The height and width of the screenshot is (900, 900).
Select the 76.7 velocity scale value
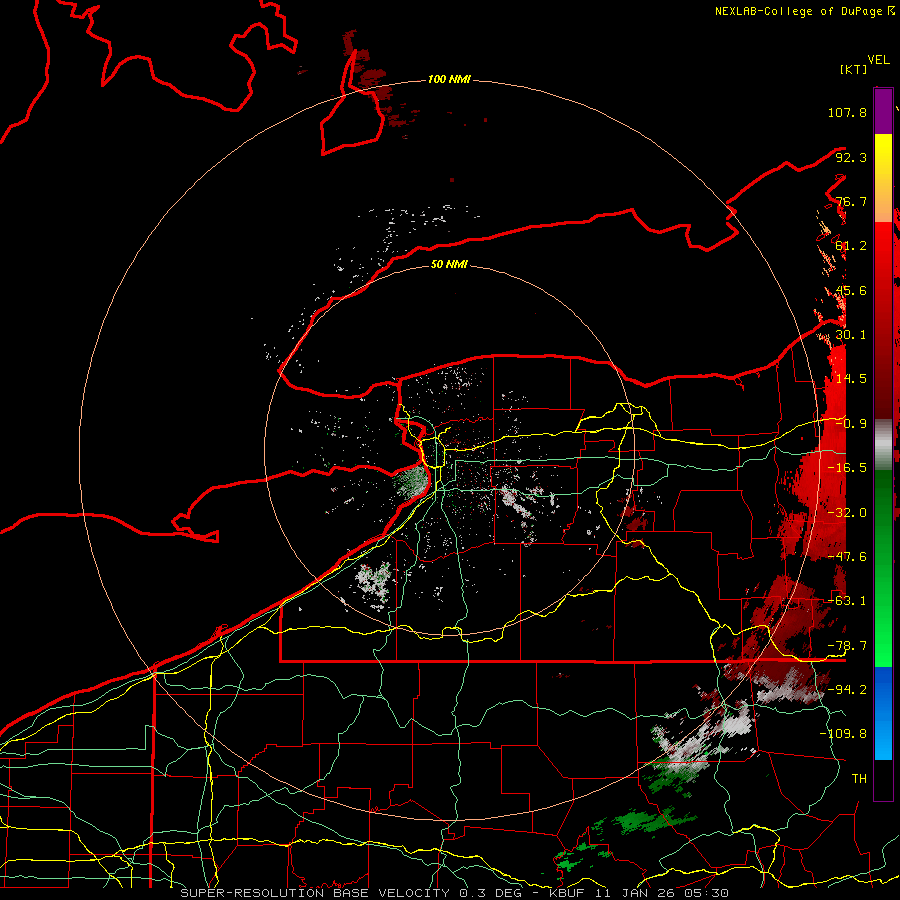pos(851,201)
